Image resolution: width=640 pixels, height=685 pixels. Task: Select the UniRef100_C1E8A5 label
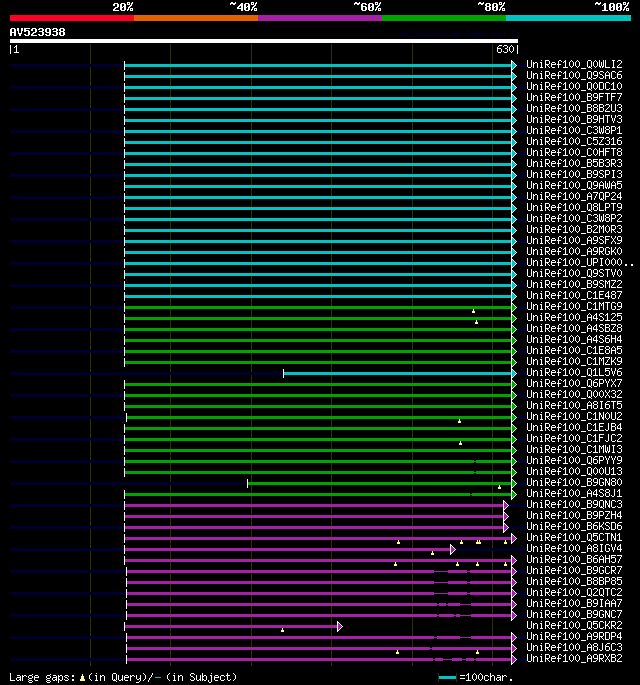tap(574, 351)
